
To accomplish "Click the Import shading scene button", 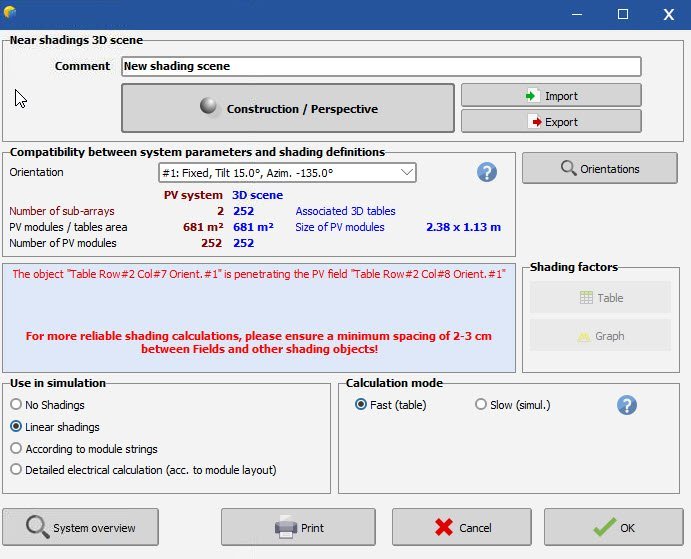I will [x=550, y=96].
